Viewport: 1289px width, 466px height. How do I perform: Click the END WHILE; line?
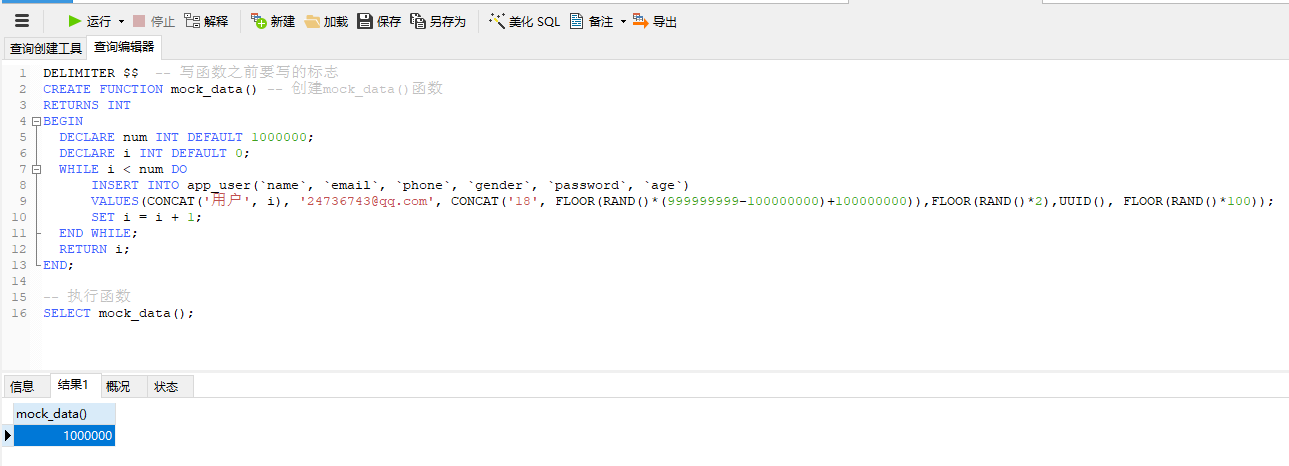click(x=99, y=233)
